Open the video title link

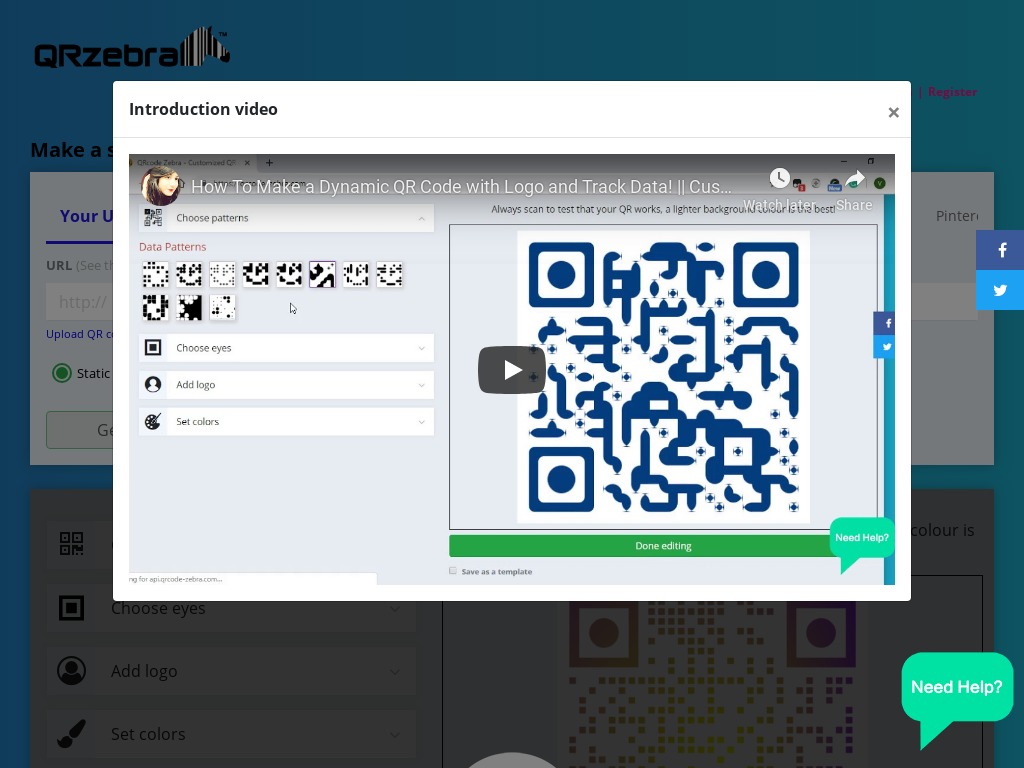pyautogui.click(x=461, y=187)
